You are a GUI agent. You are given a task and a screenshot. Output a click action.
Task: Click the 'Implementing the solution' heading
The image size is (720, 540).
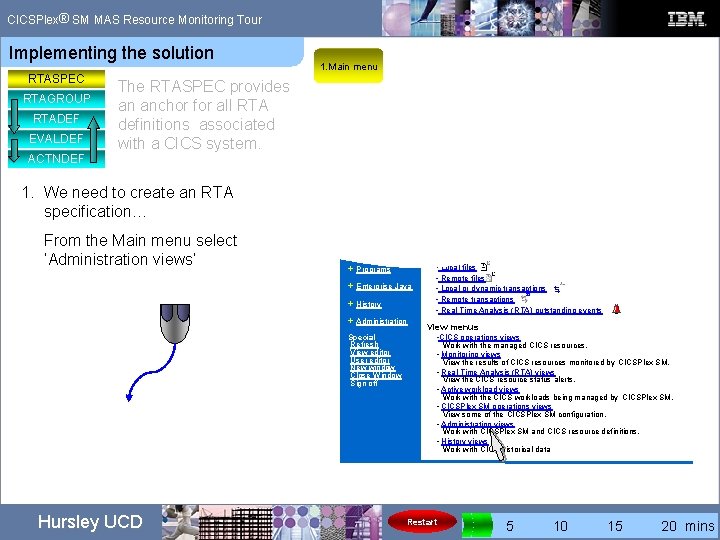click(x=111, y=53)
